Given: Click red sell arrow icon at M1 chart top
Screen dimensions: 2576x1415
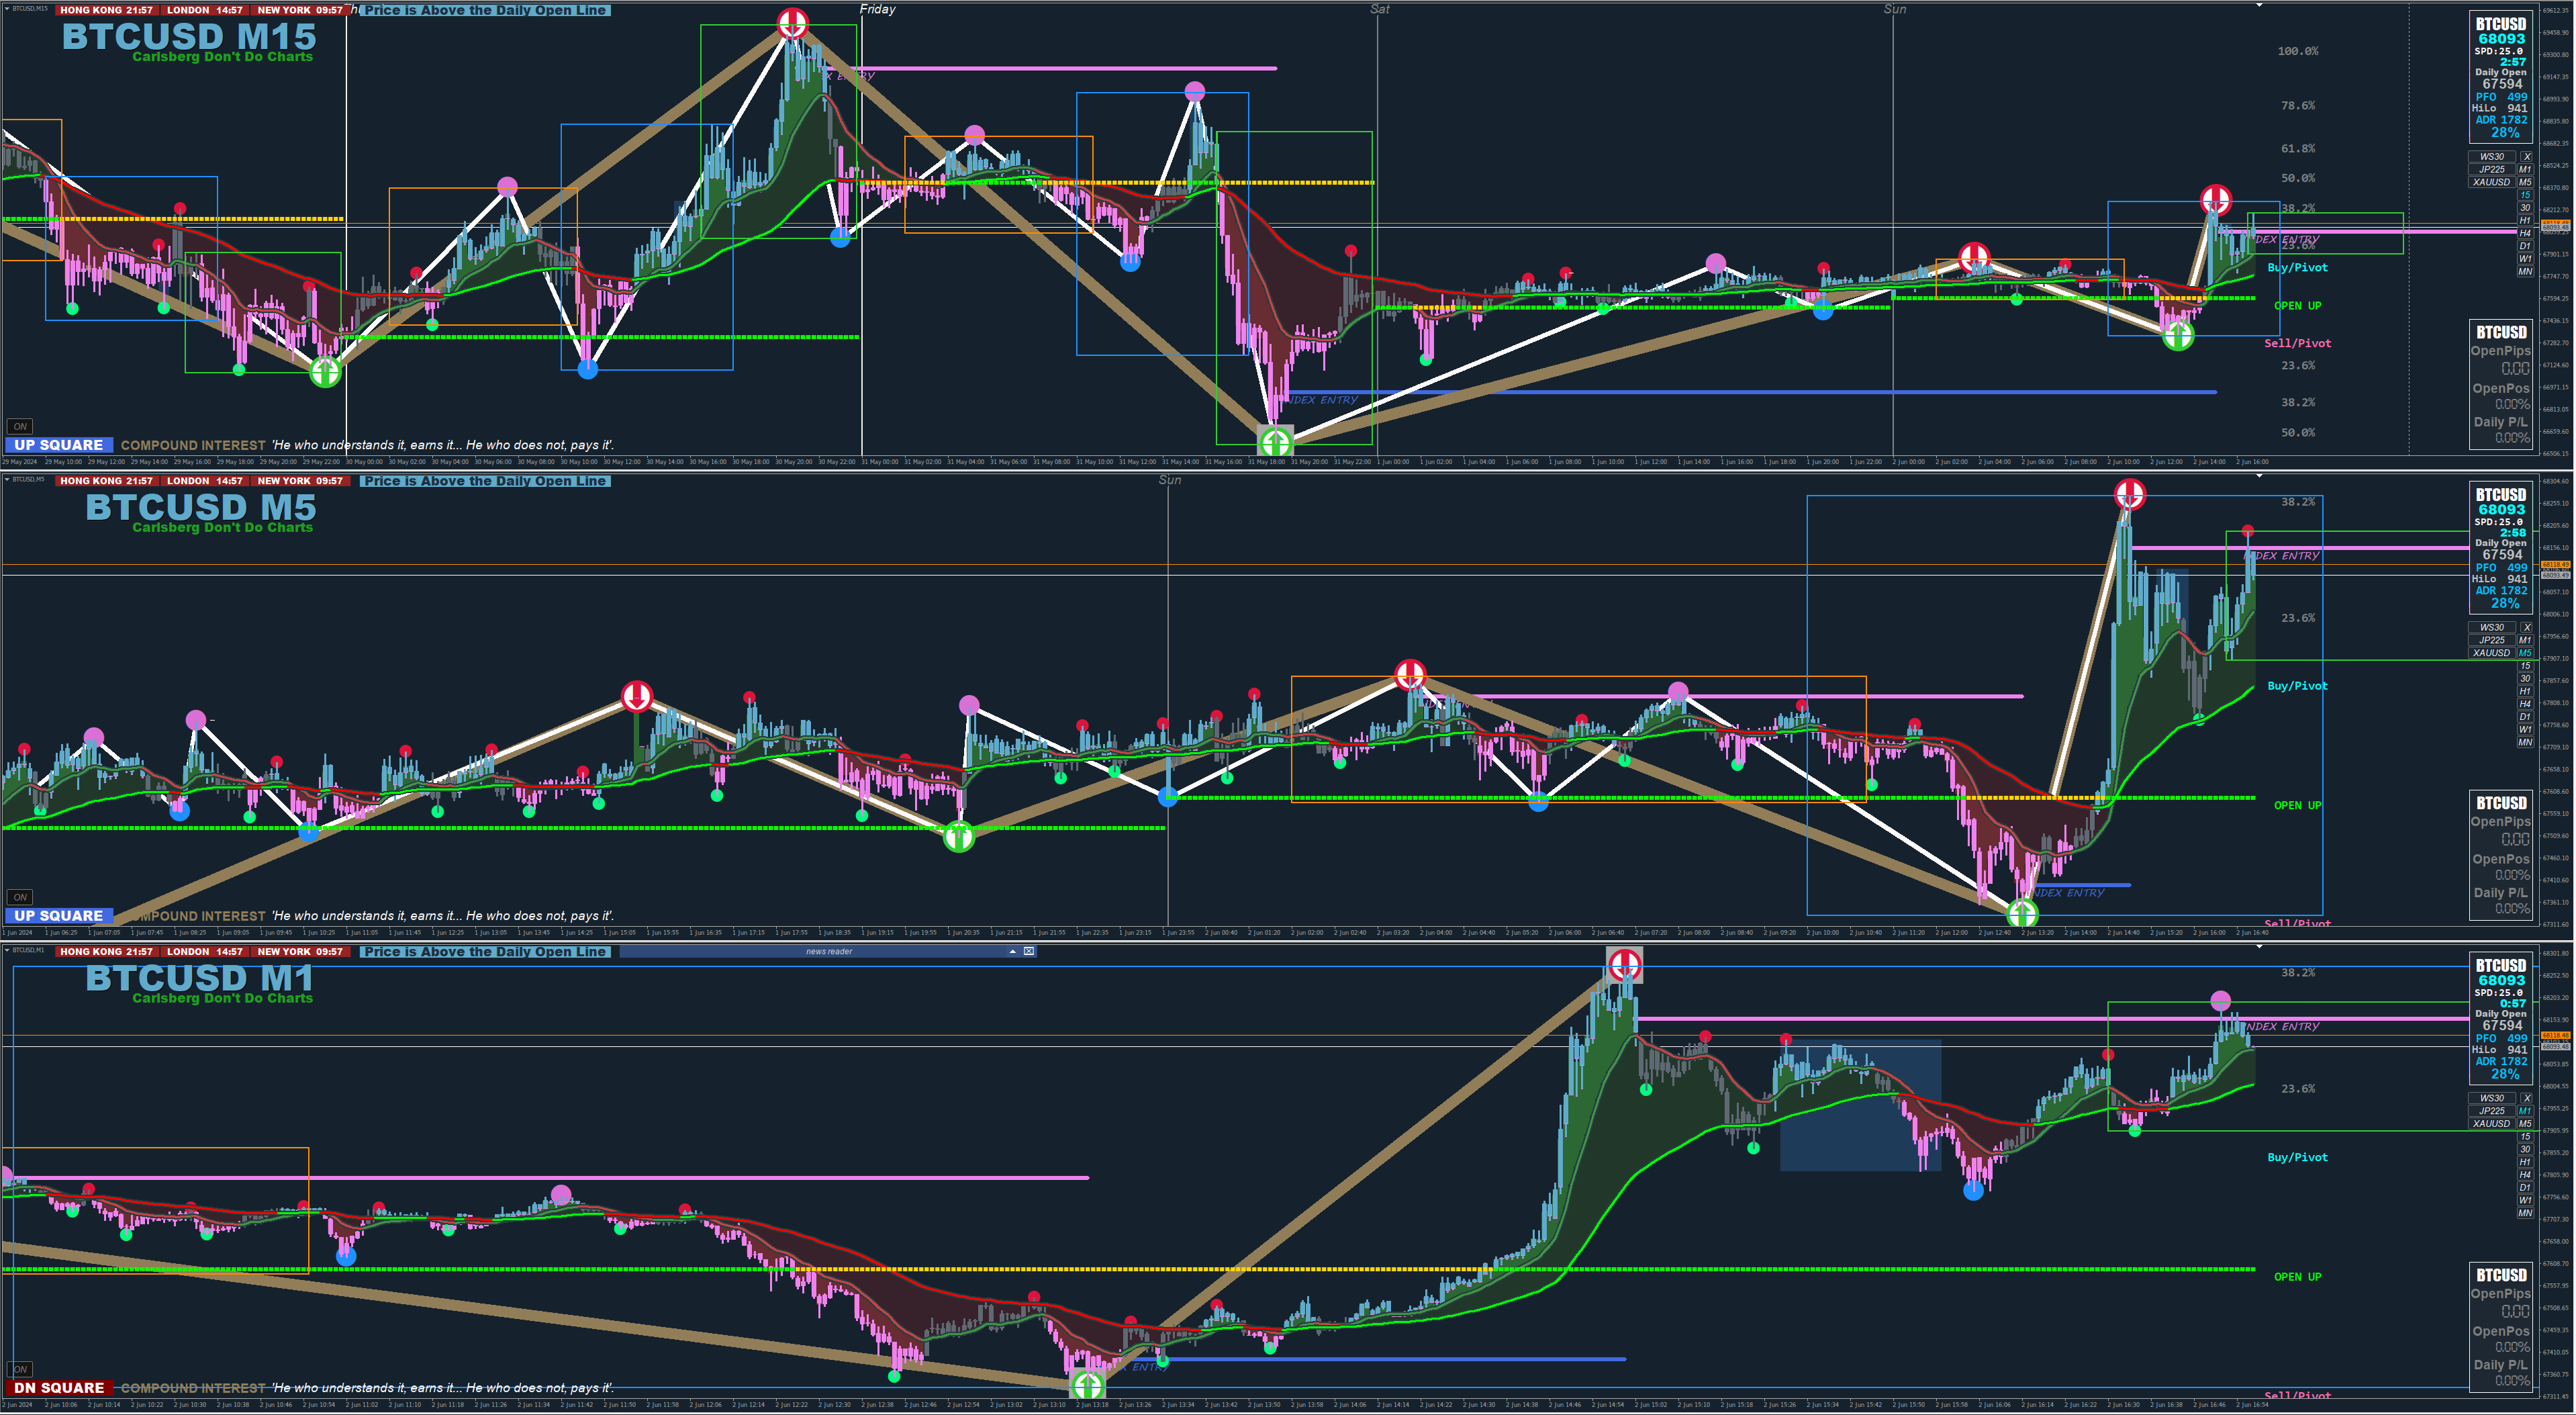Looking at the screenshot, I should [x=1624, y=965].
